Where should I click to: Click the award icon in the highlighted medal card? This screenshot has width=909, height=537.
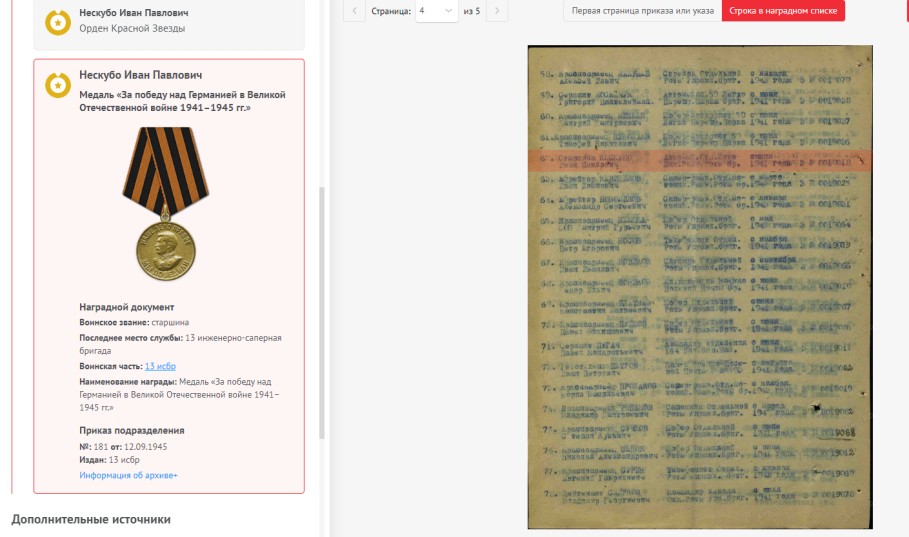coord(58,86)
